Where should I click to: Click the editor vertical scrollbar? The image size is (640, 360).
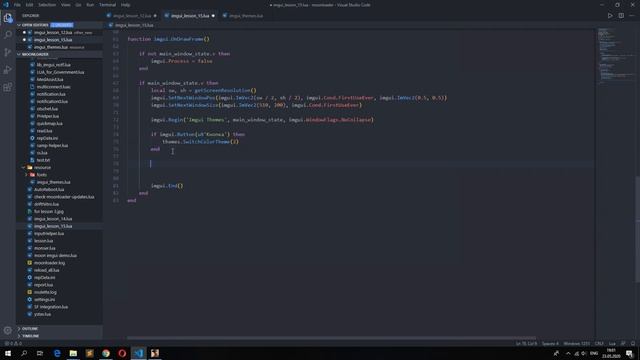coord(637,229)
